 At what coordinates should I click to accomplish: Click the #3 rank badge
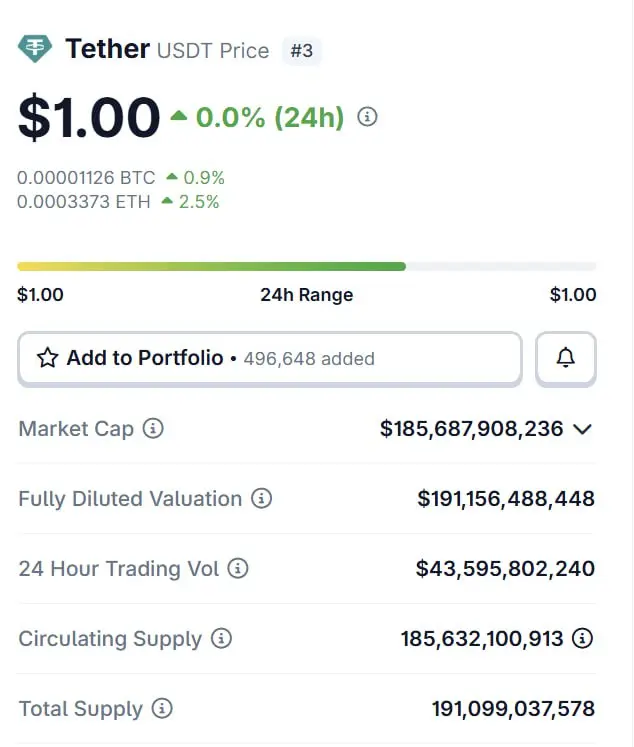[x=301, y=50]
